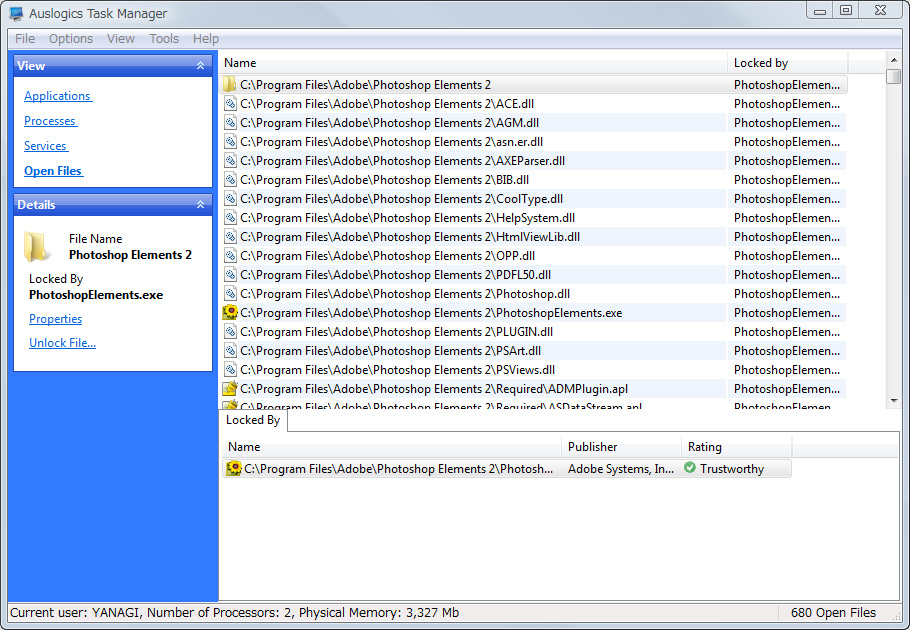910x630 pixels.
Task: Sort file list by Name column header
Action: click(473, 63)
